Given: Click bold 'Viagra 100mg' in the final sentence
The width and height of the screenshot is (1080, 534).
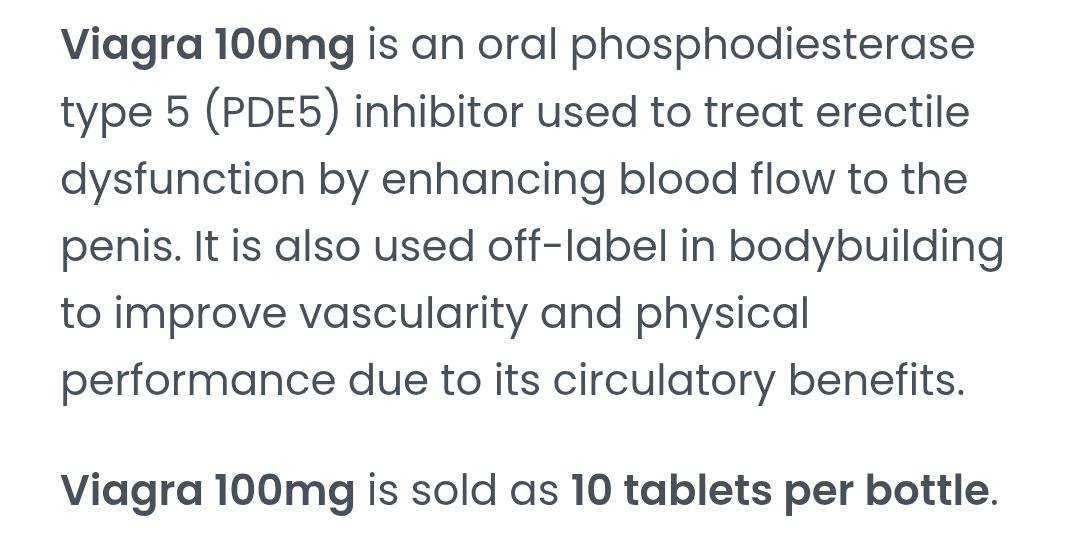Looking at the screenshot, I should 208,490.
